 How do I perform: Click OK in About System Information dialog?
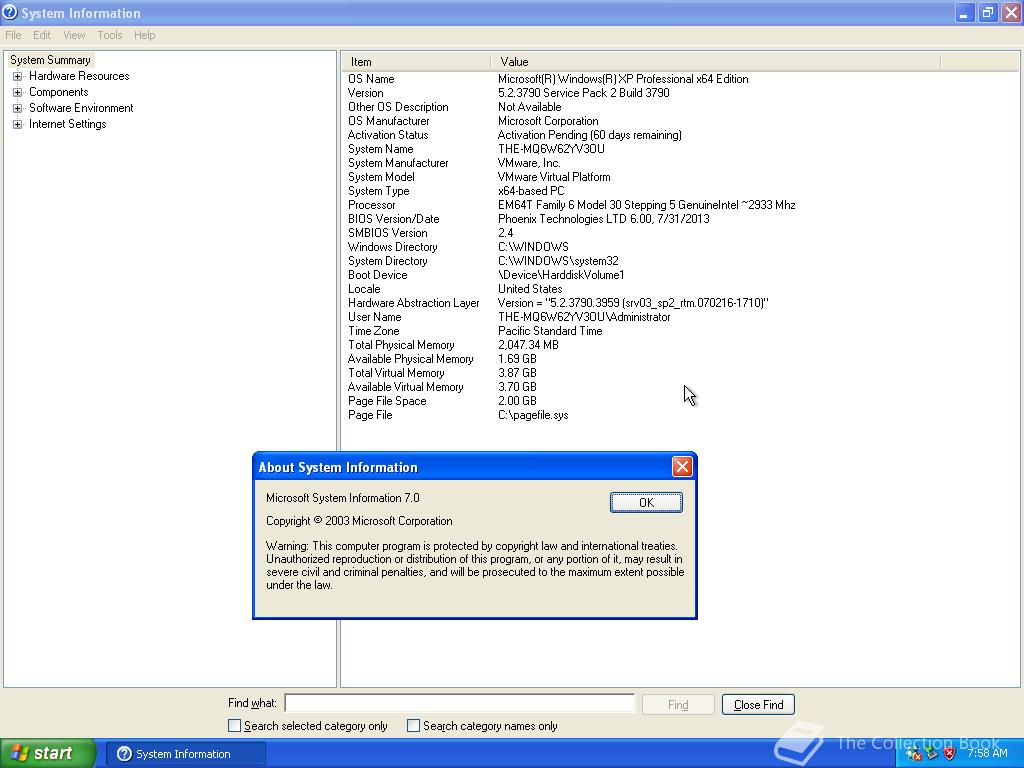coord(646,502)
